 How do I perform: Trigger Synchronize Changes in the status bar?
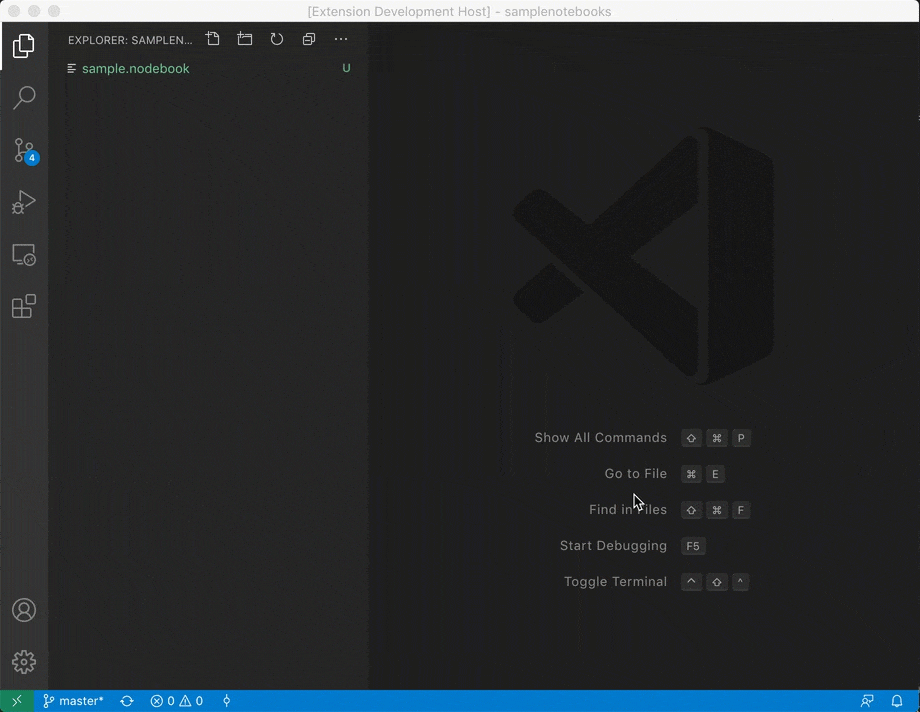click(127, 701)
